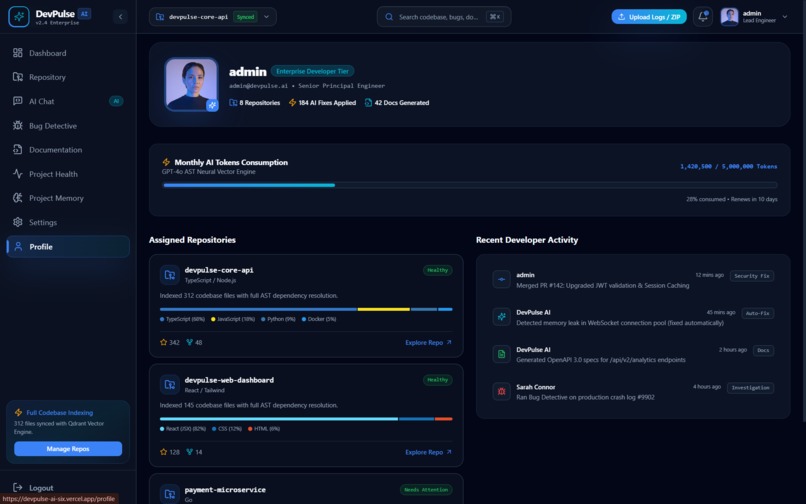The height and width of the screenshot is (504, 806).
Task: Open notifications bell icon
Action: click(703, 16)
